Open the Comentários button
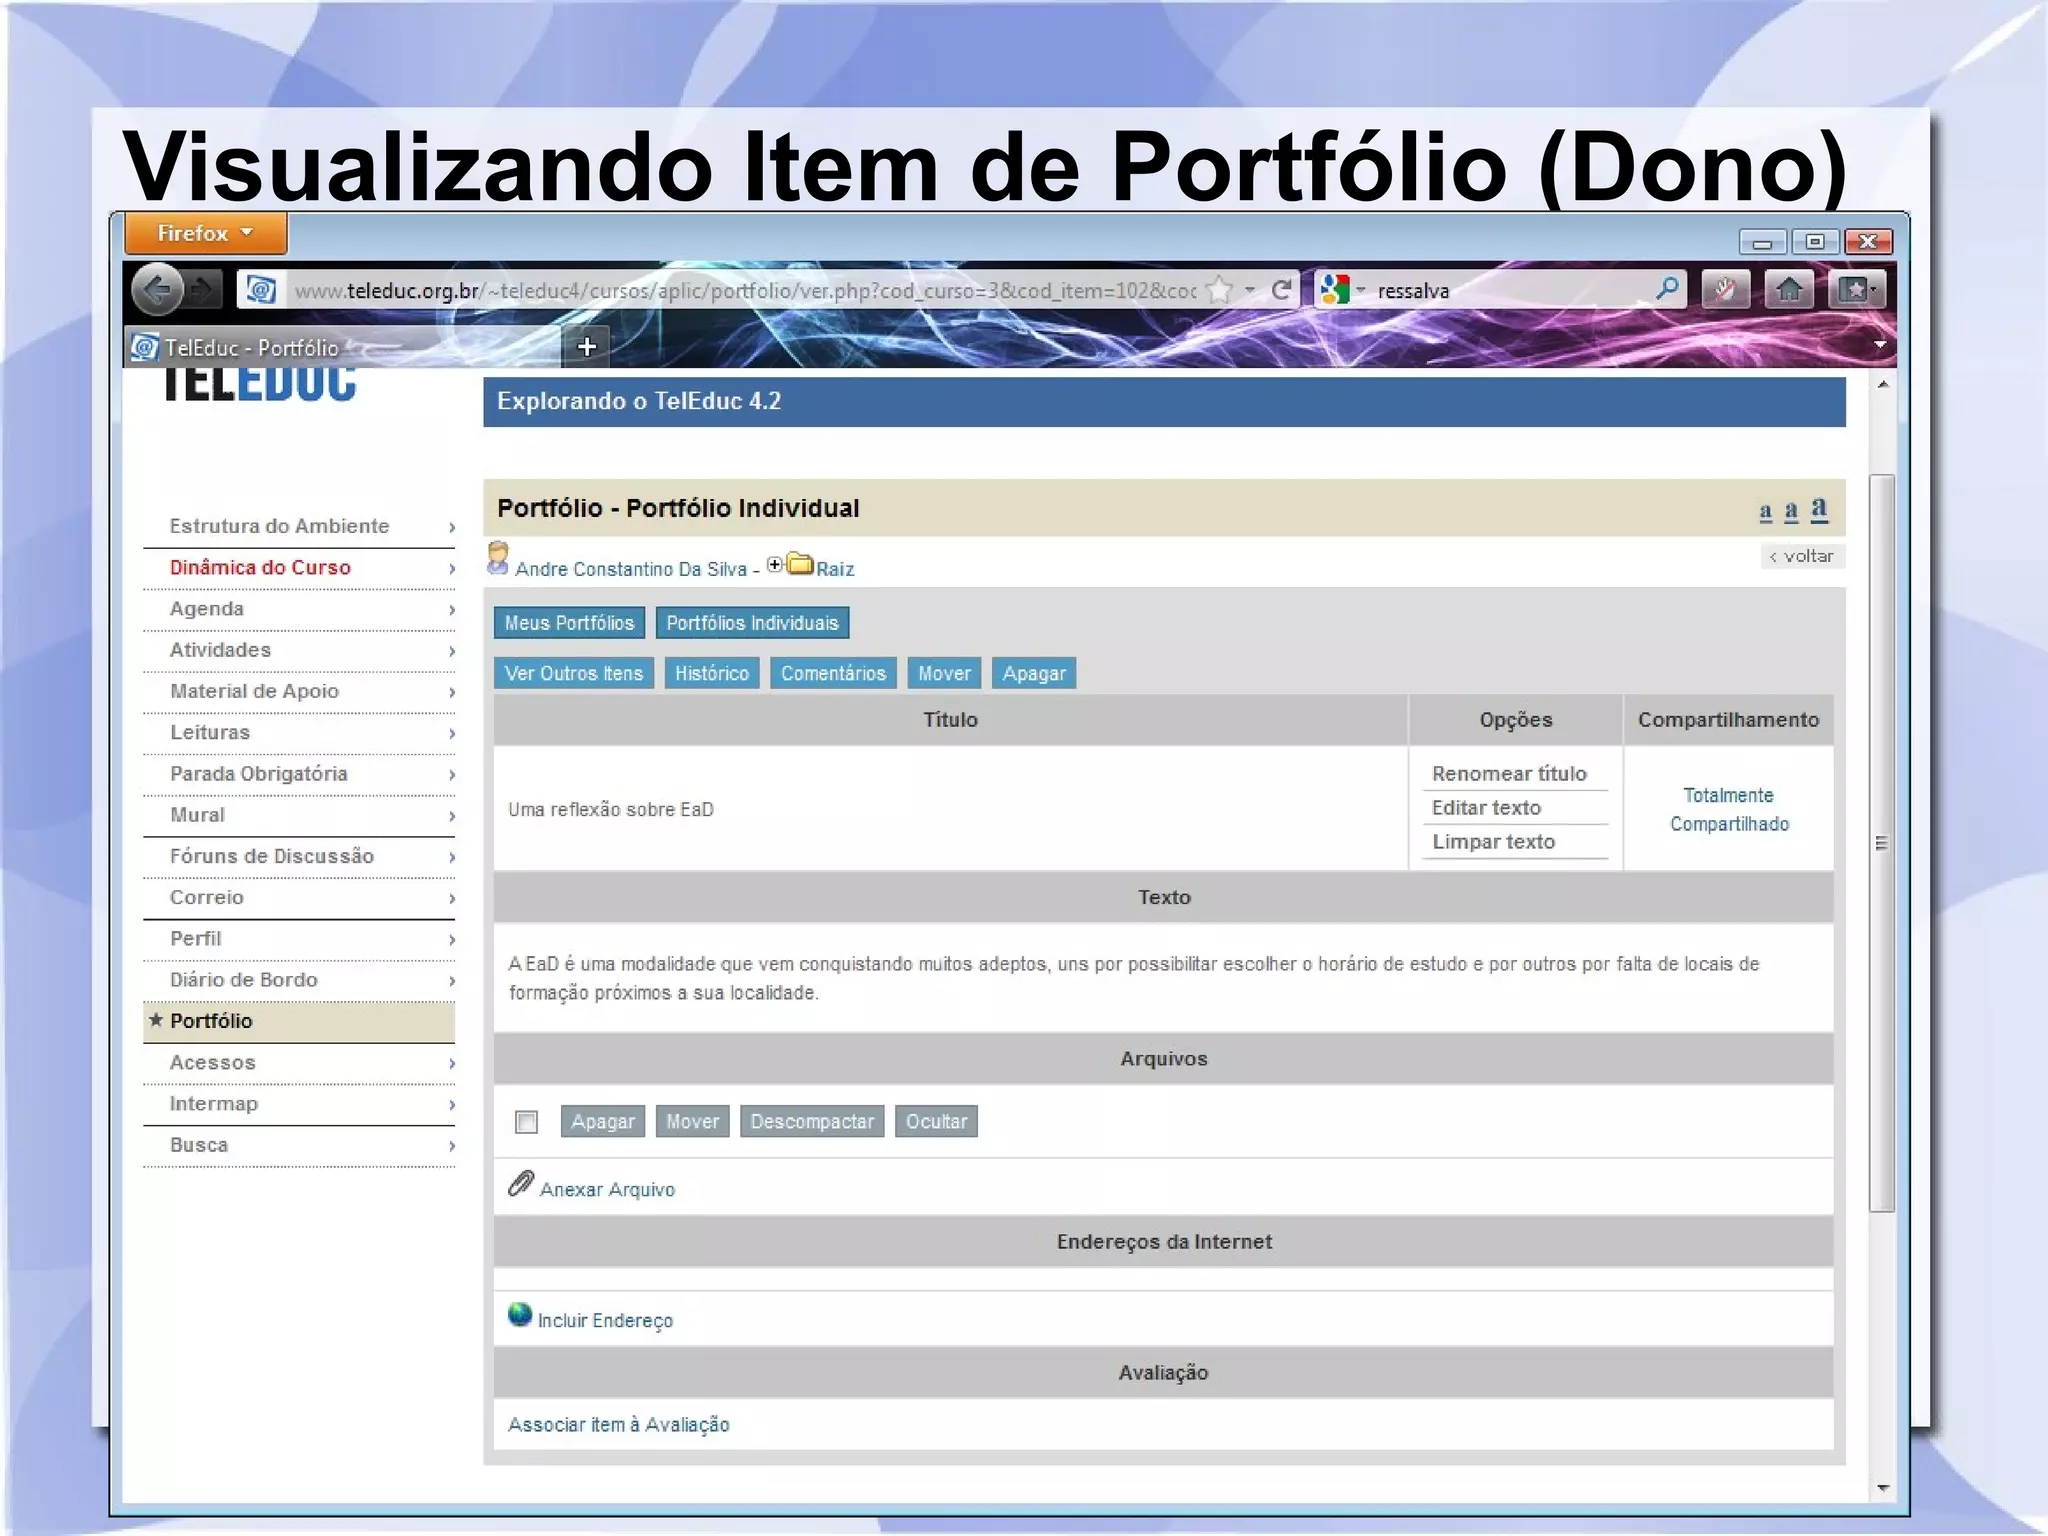 [833, 673]
